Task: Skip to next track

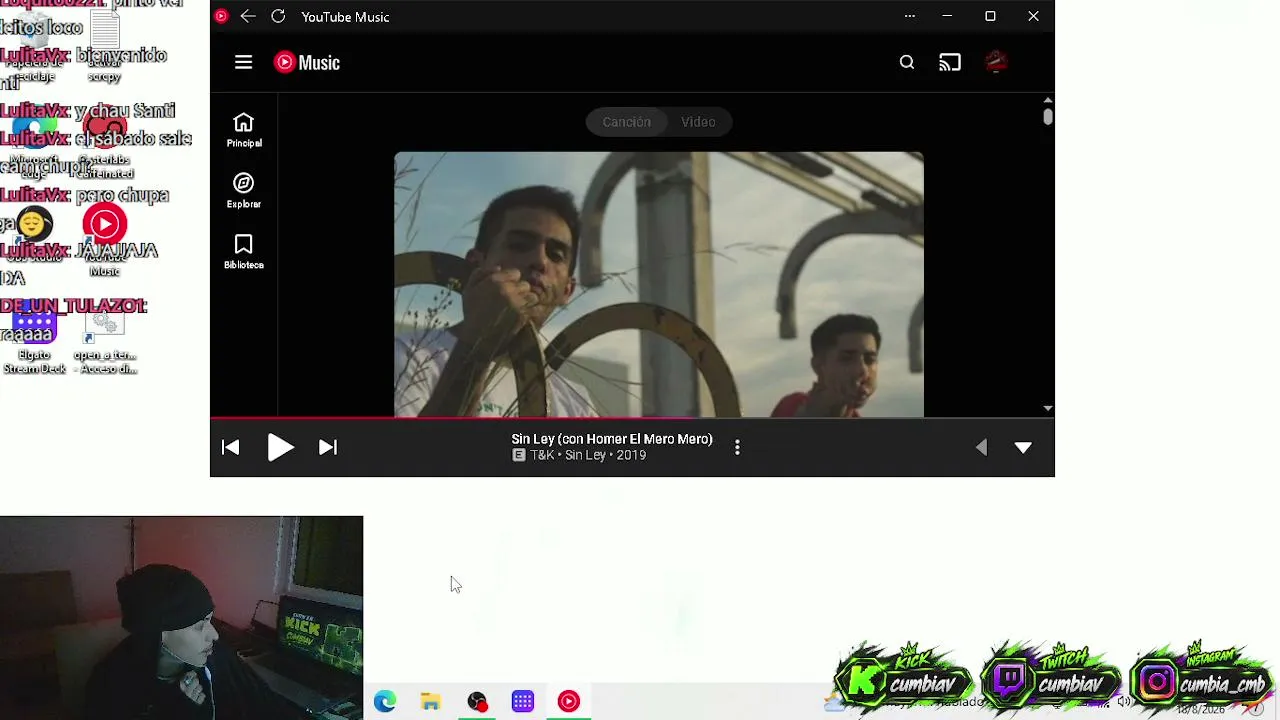Action: 328,447
